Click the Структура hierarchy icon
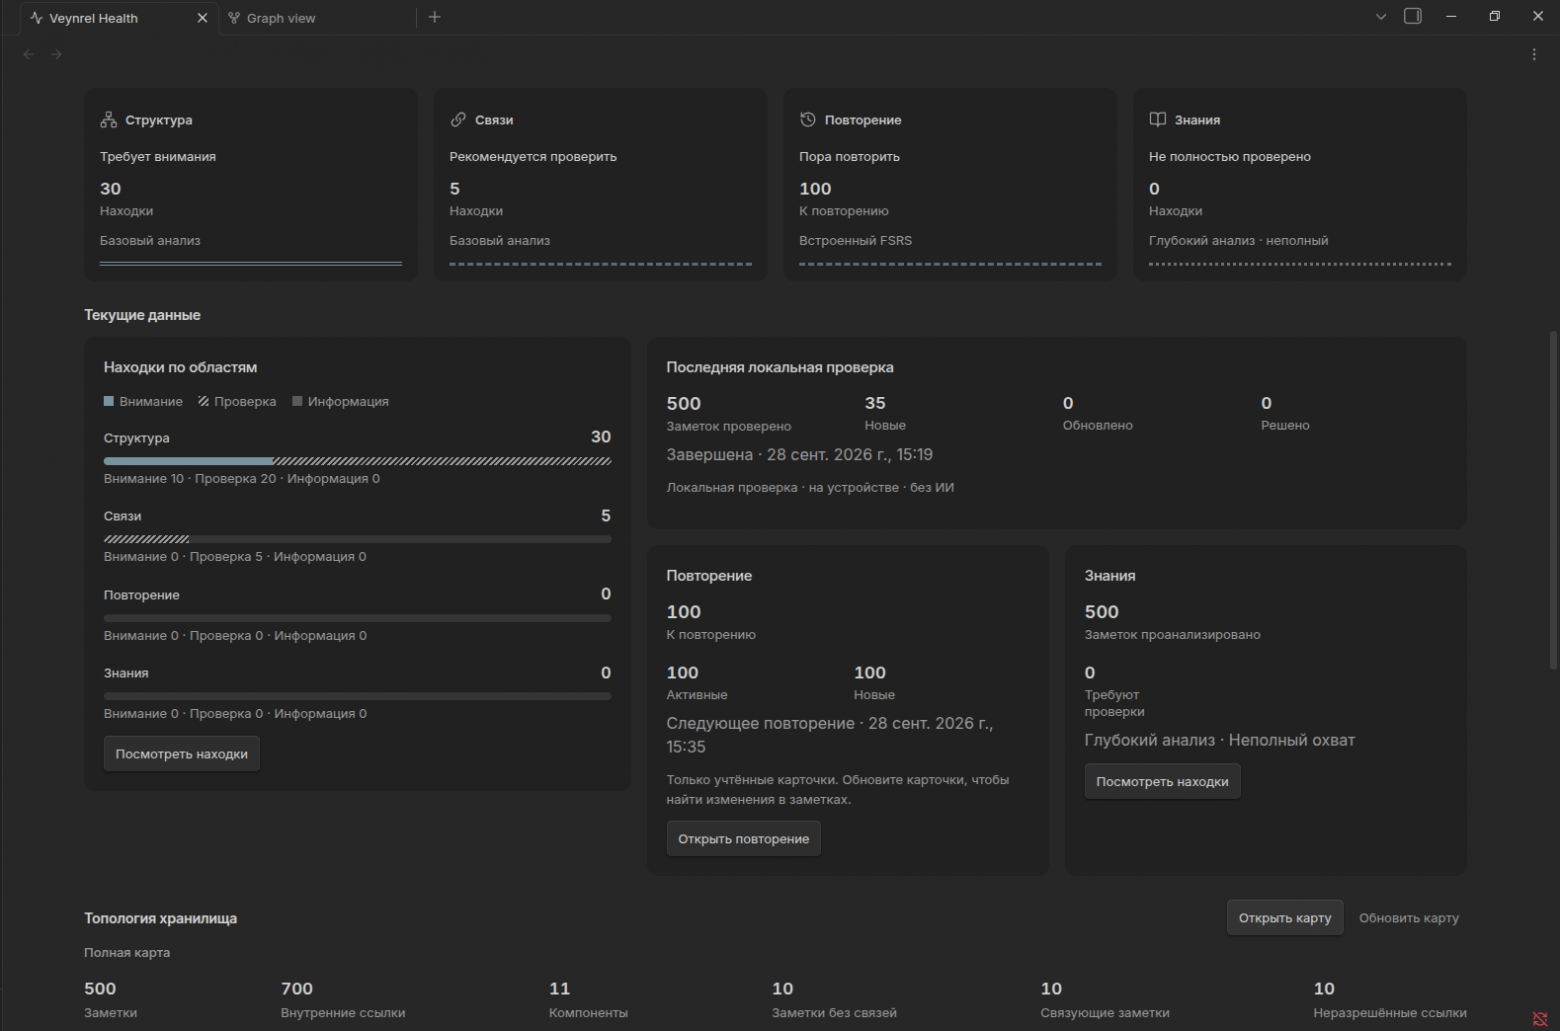Image resolution: width=1560 pixels, height=1031 pixels. tap(109, 120)
